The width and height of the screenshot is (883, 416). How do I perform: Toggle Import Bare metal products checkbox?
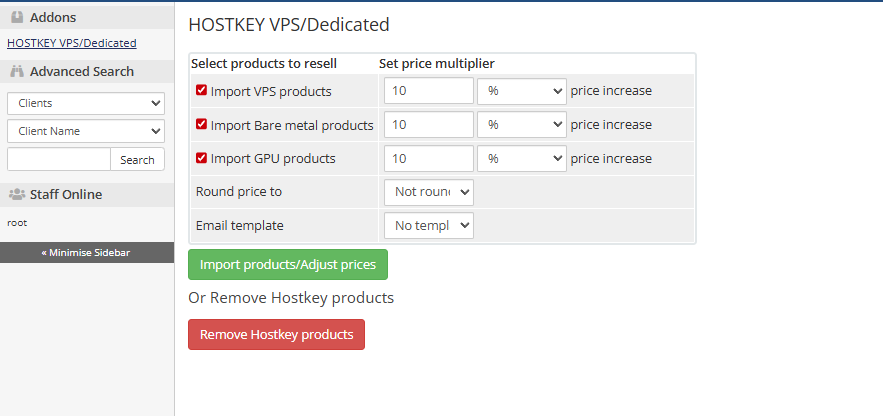click(202, 125)
